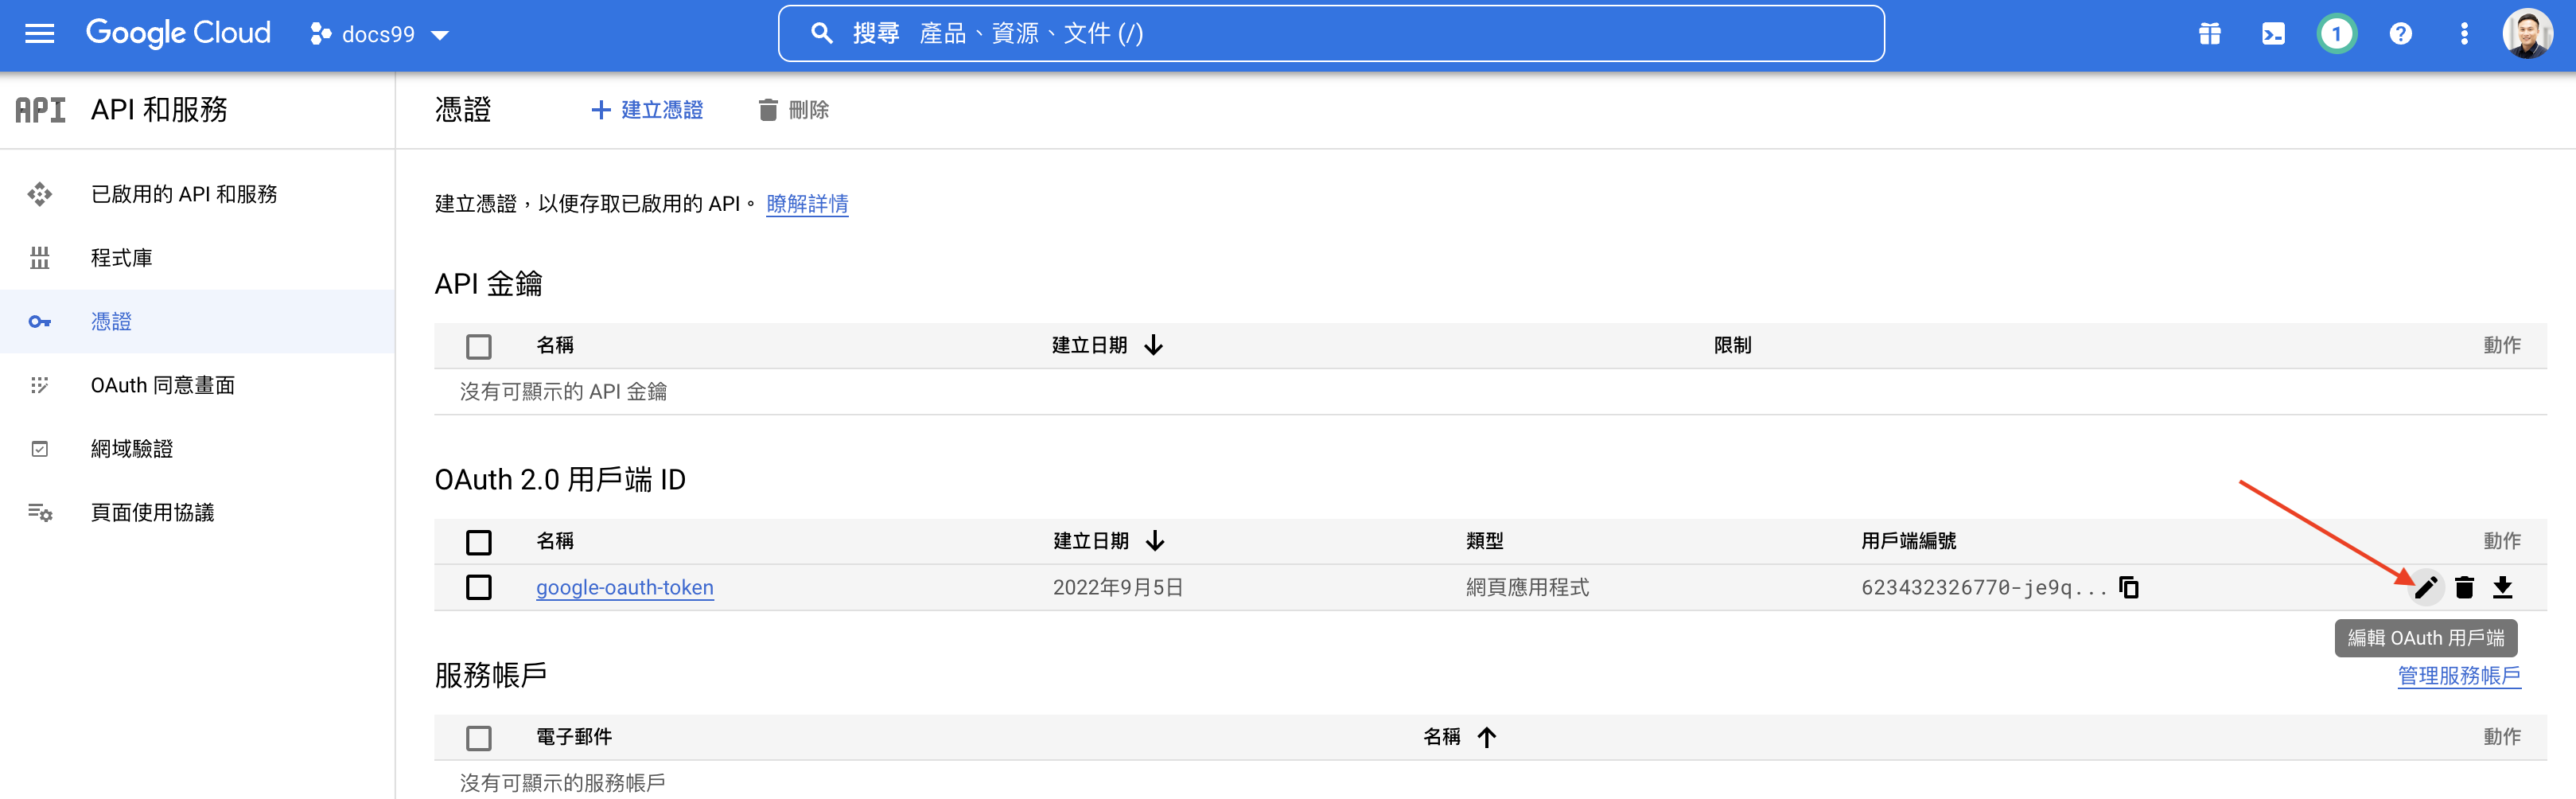The image size is (2576, 799).
Task: Activate Cloud Shell from top bar
Action: 2272,34
